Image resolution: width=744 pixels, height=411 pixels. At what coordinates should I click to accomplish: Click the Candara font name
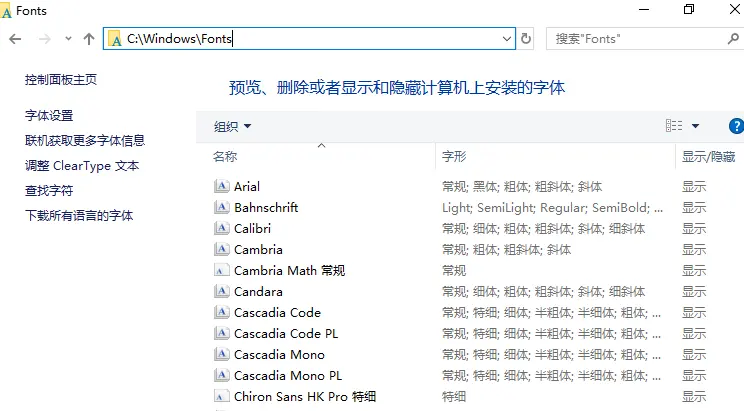[x=258, y=291]
